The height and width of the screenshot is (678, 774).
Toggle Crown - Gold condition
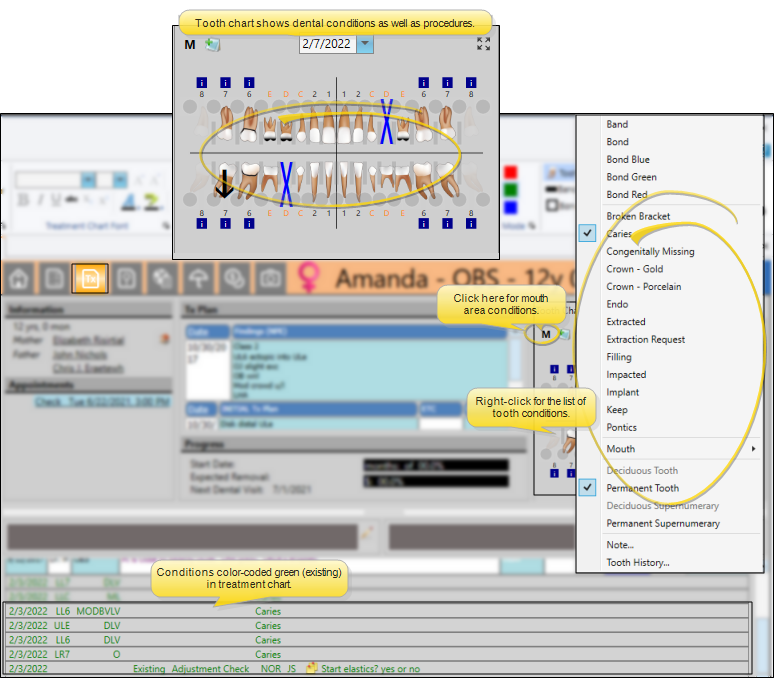634,269
